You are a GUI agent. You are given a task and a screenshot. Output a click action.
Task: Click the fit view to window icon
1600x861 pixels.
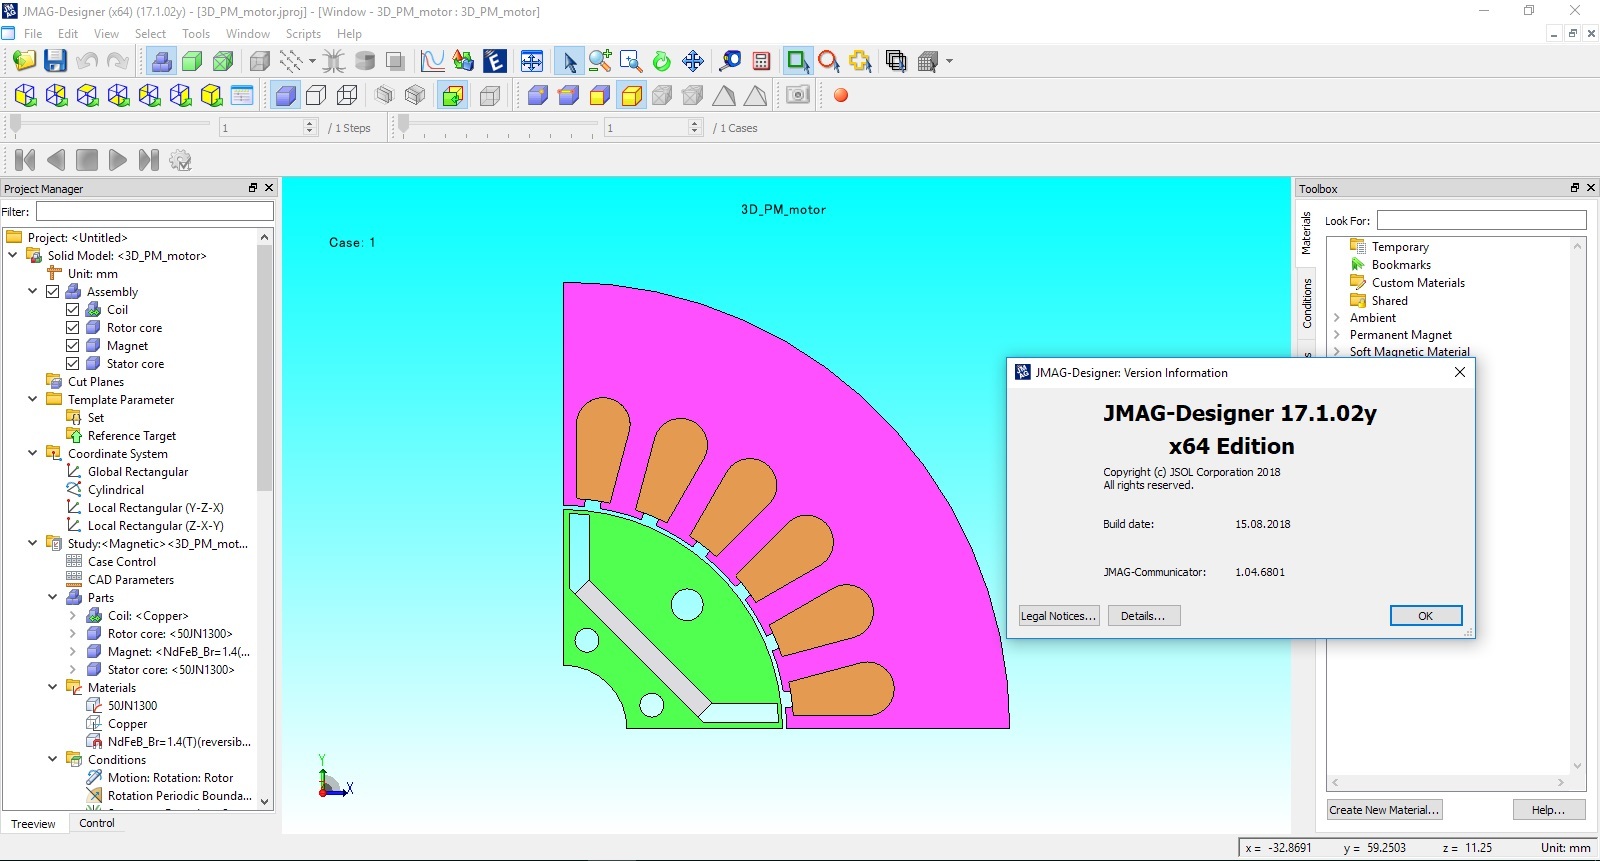[531, 61]
